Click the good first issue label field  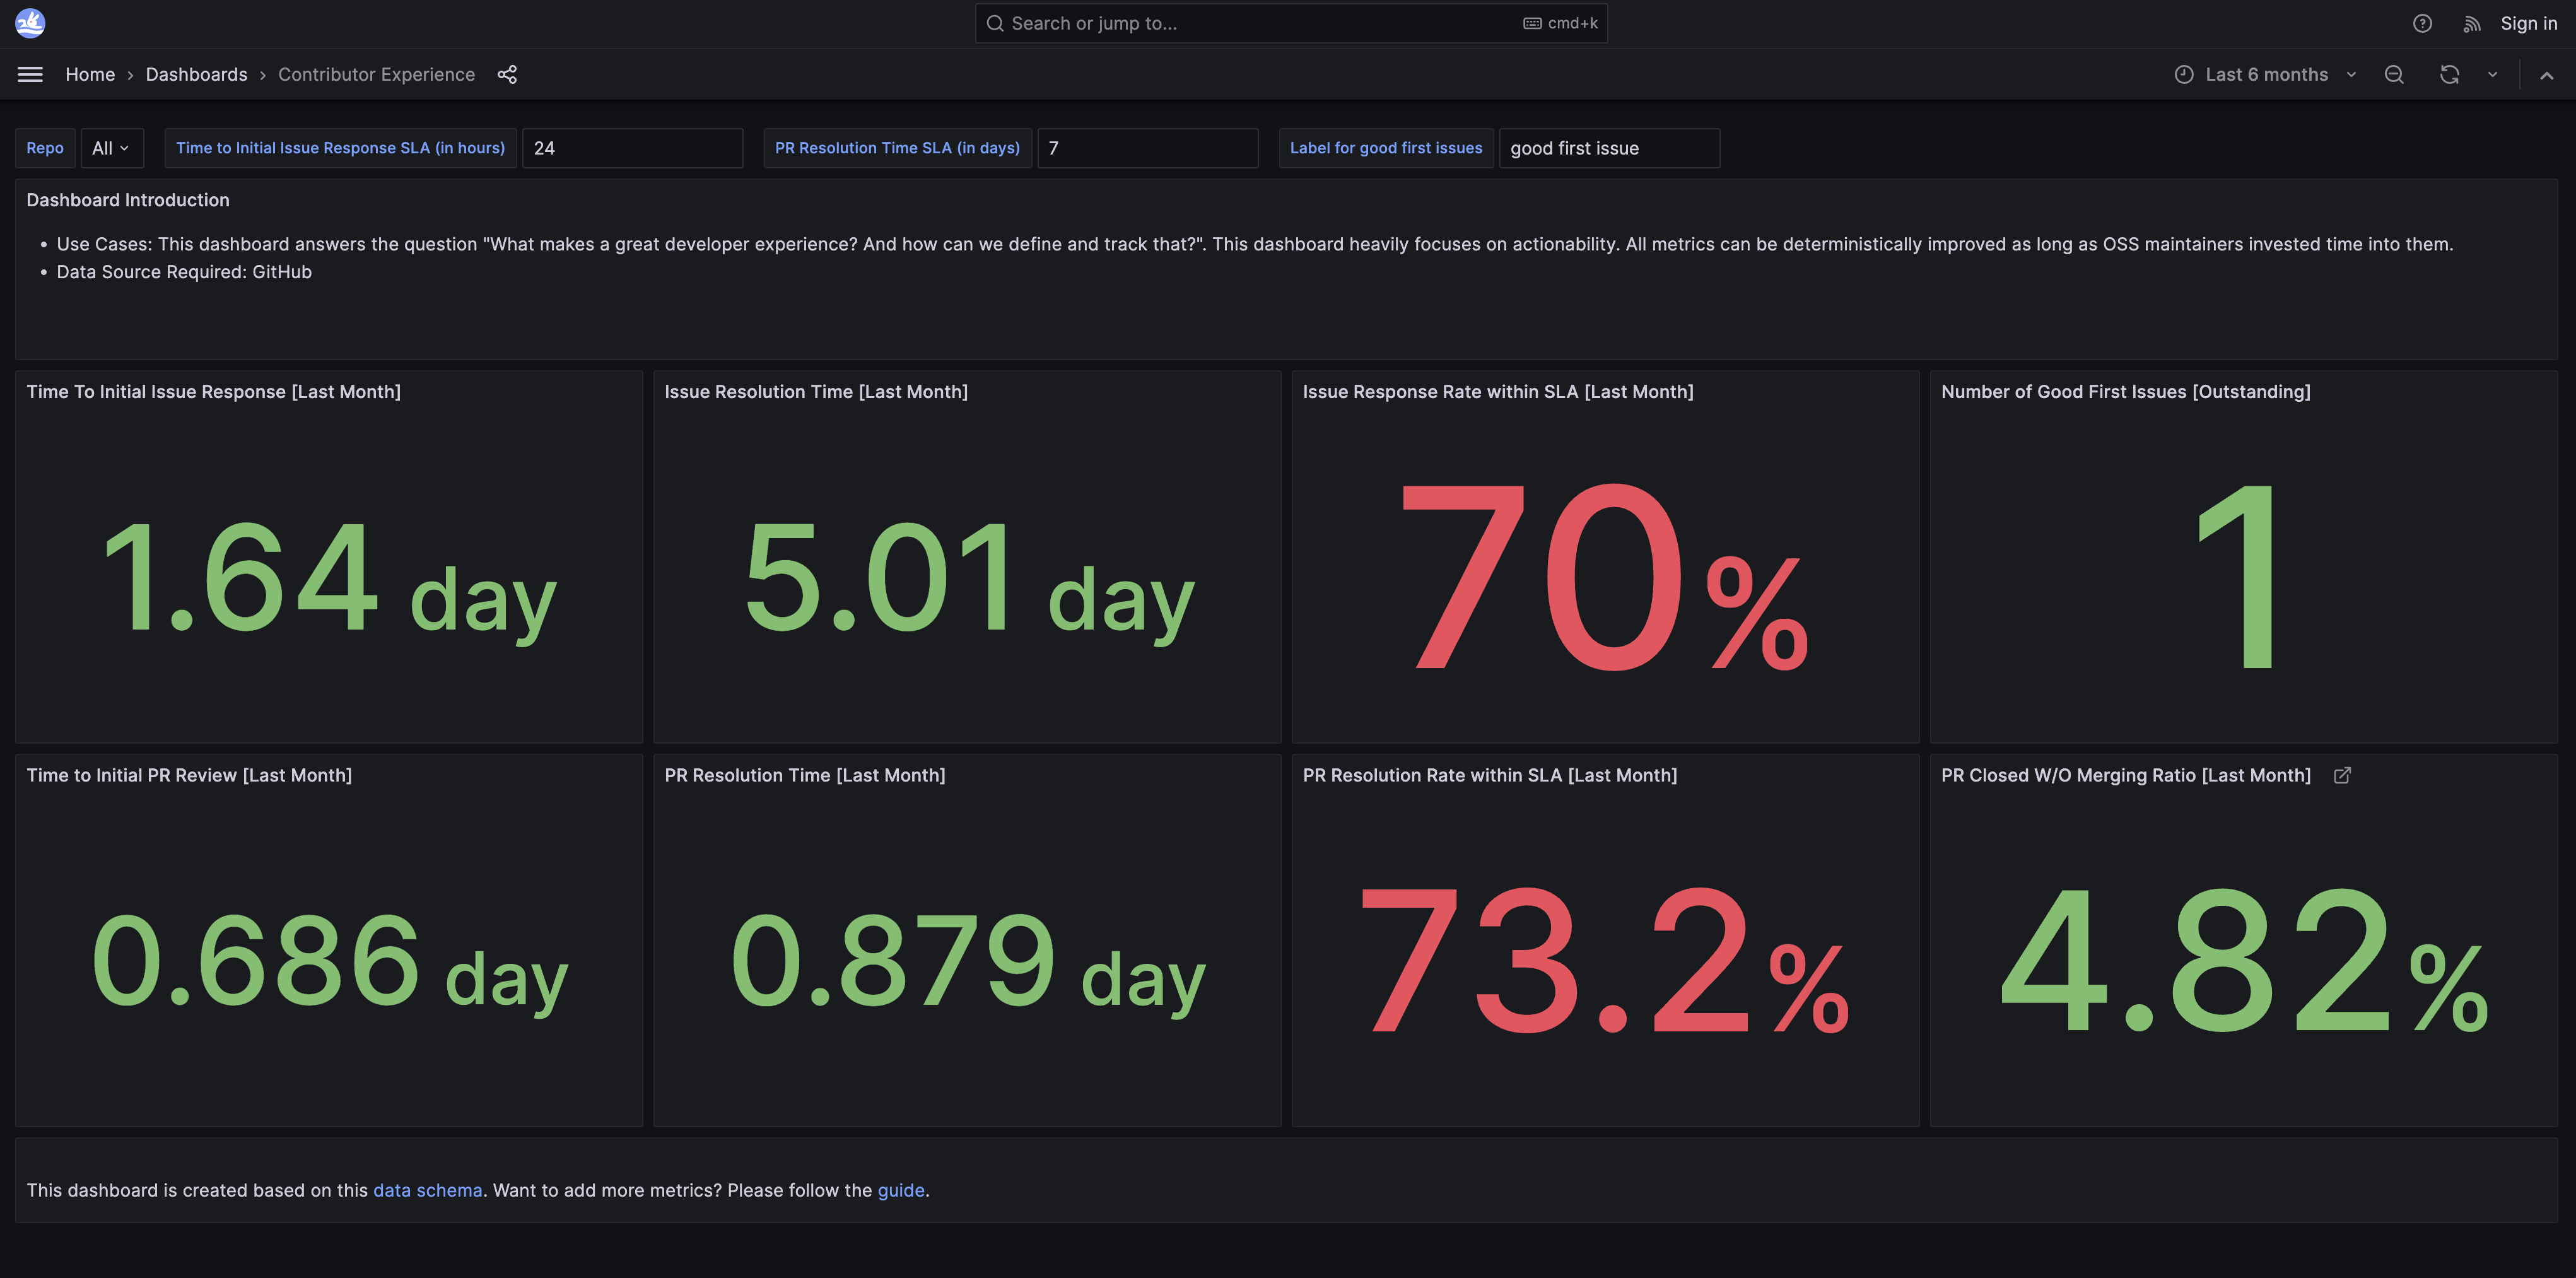(x=1608, y=148)
